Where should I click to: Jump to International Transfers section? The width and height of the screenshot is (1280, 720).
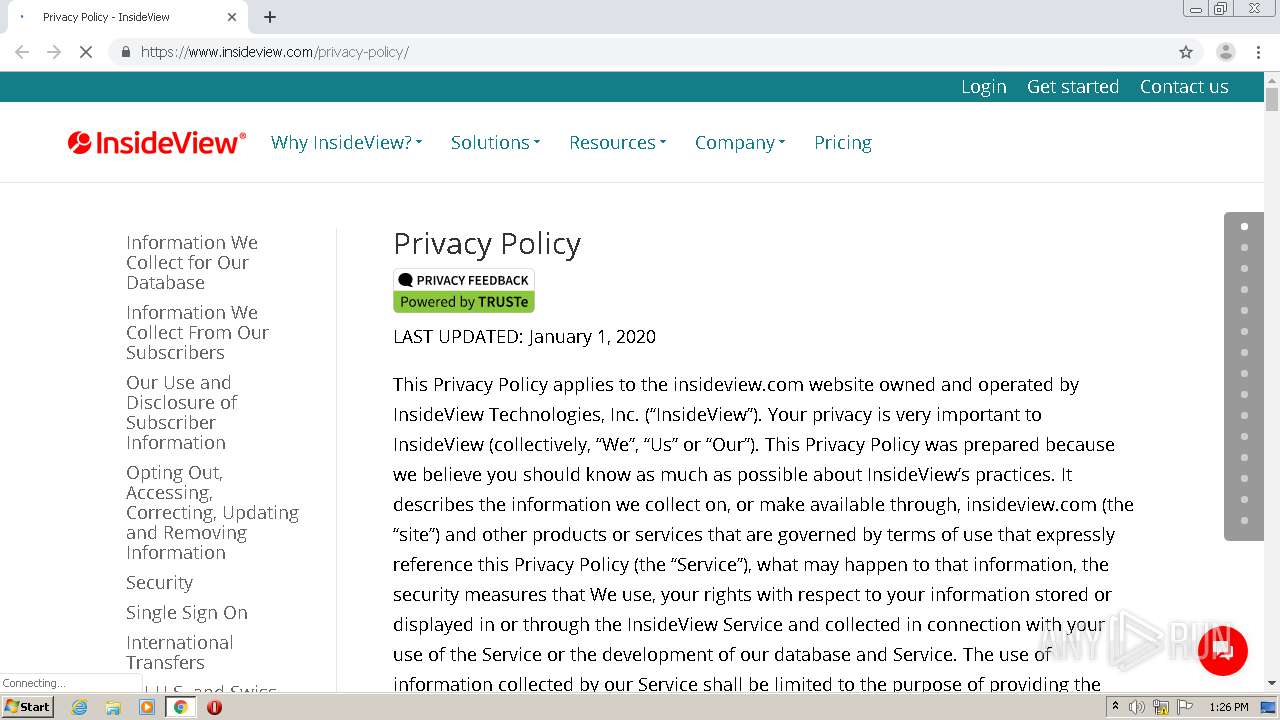pyautogui.click(x=180, y=653)
